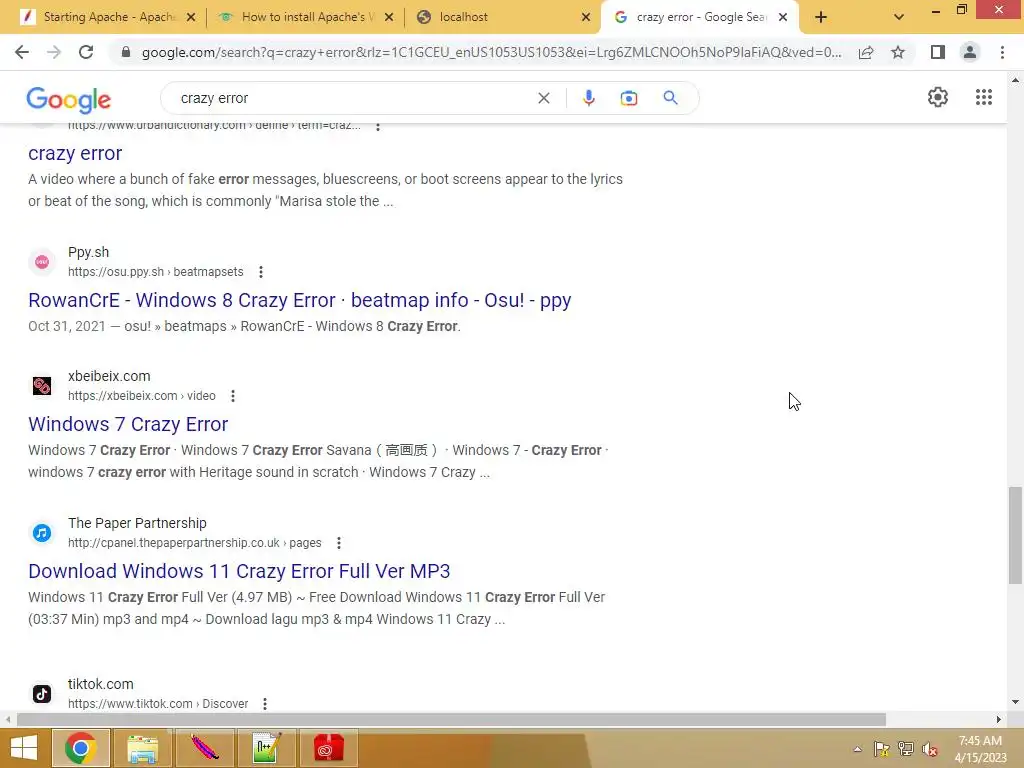Open Windows 7 Crazy Error result
The height and width of the screenshot is (768, 1024).
click(128, 424)
